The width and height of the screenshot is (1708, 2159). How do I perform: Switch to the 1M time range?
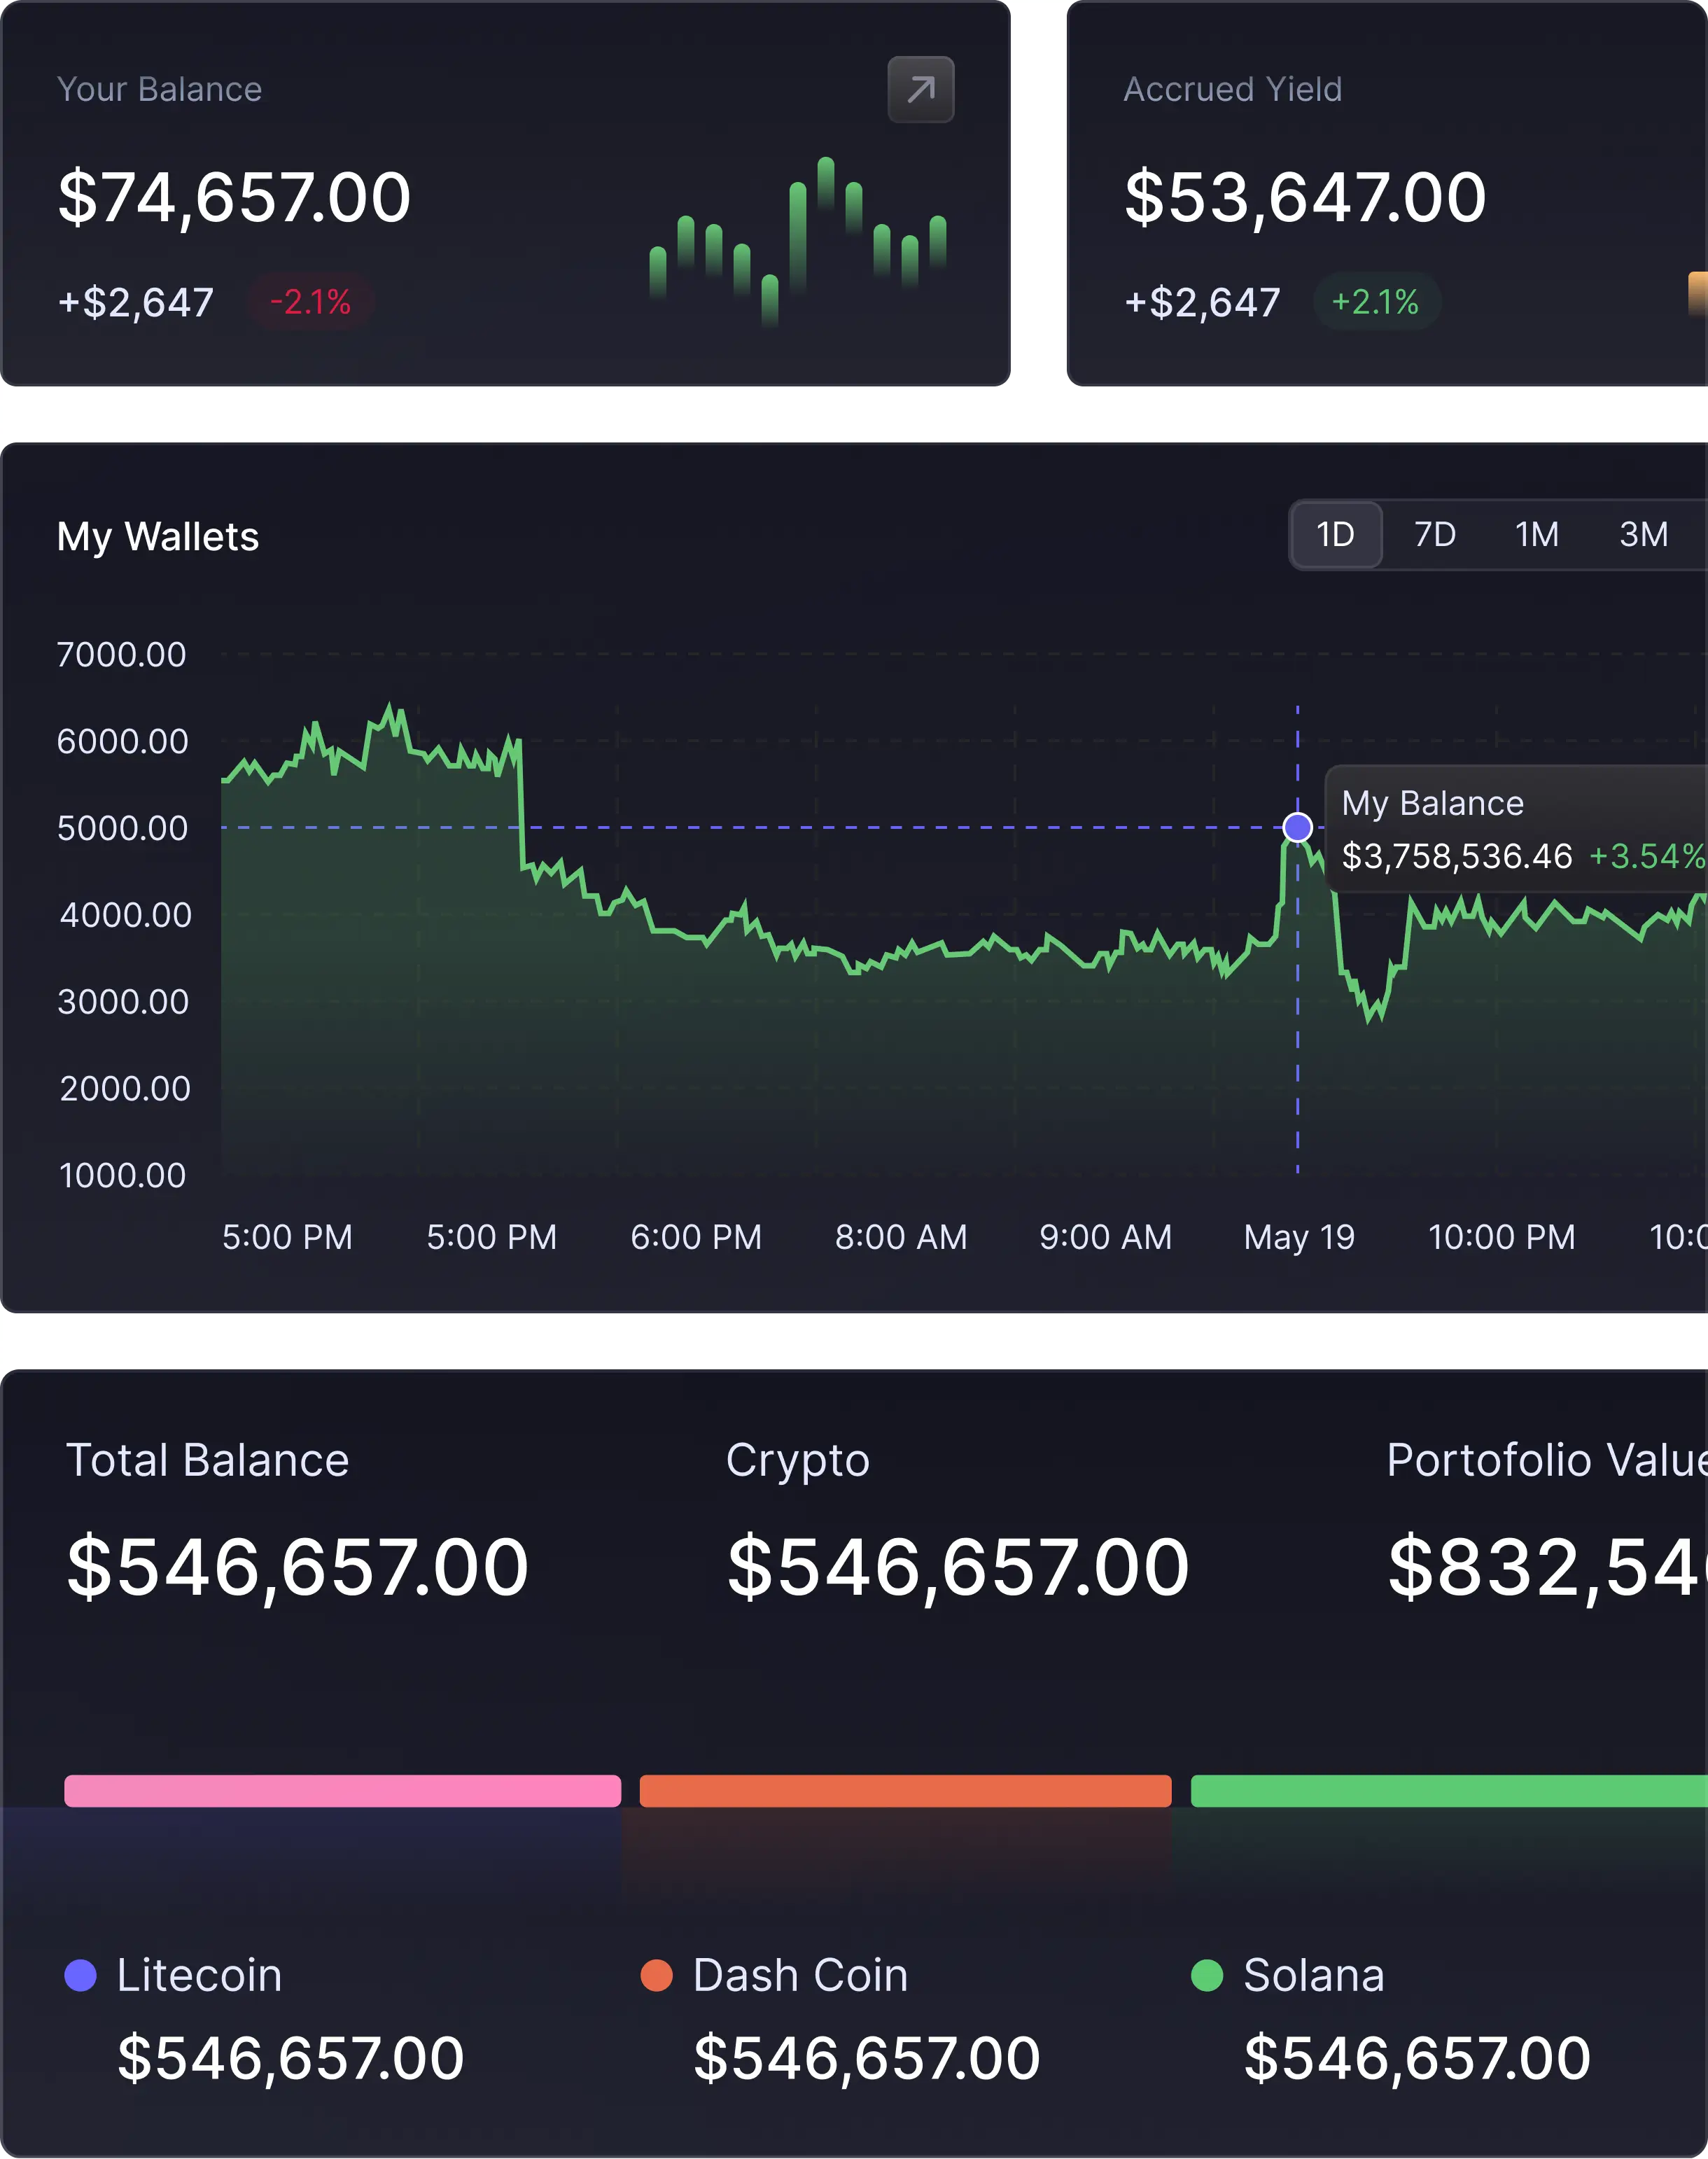(1537, 534)
